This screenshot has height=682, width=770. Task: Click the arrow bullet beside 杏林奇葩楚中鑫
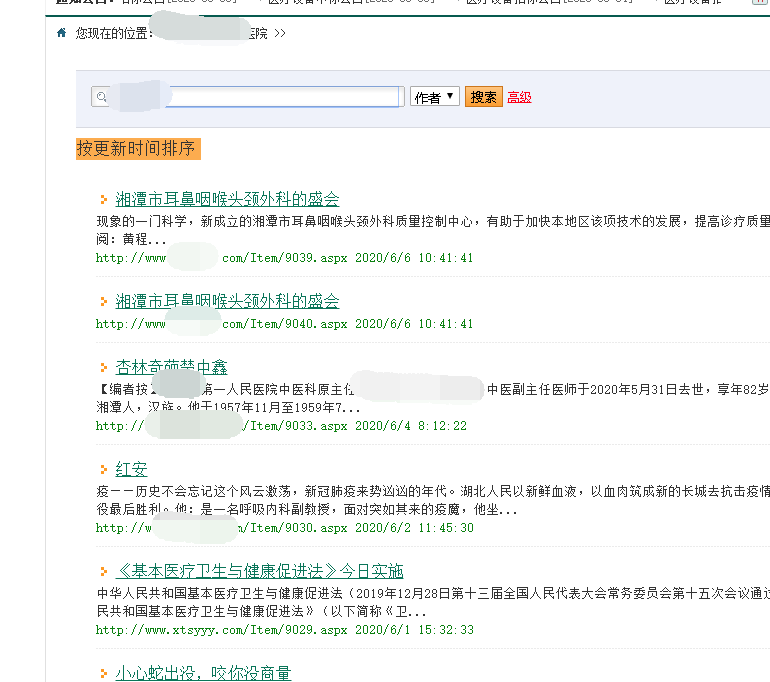coord(103,368)
